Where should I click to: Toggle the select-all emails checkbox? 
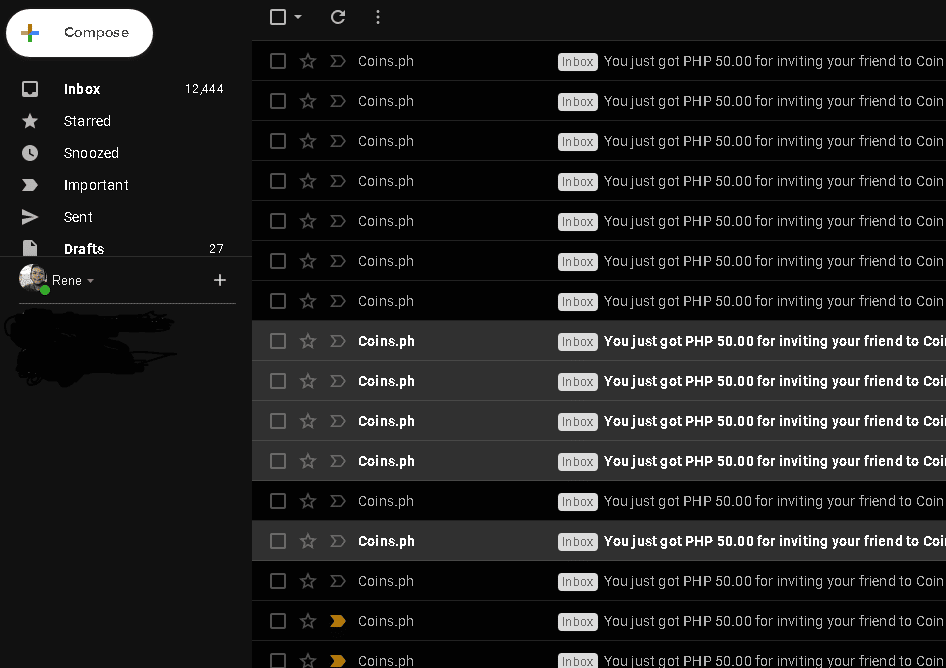(x=278, y=17)
